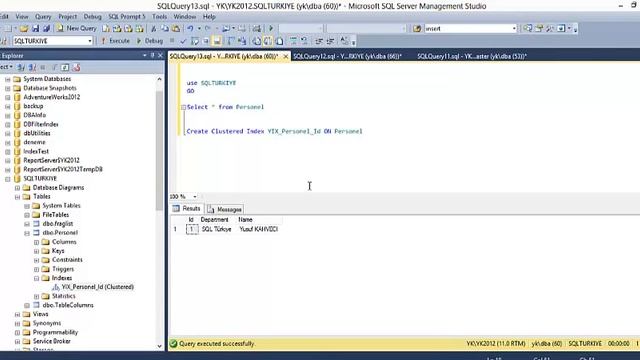Expand the System Databases folder
Image resolution: width=640 pixels, height=360 pixels.
point(7,79)
